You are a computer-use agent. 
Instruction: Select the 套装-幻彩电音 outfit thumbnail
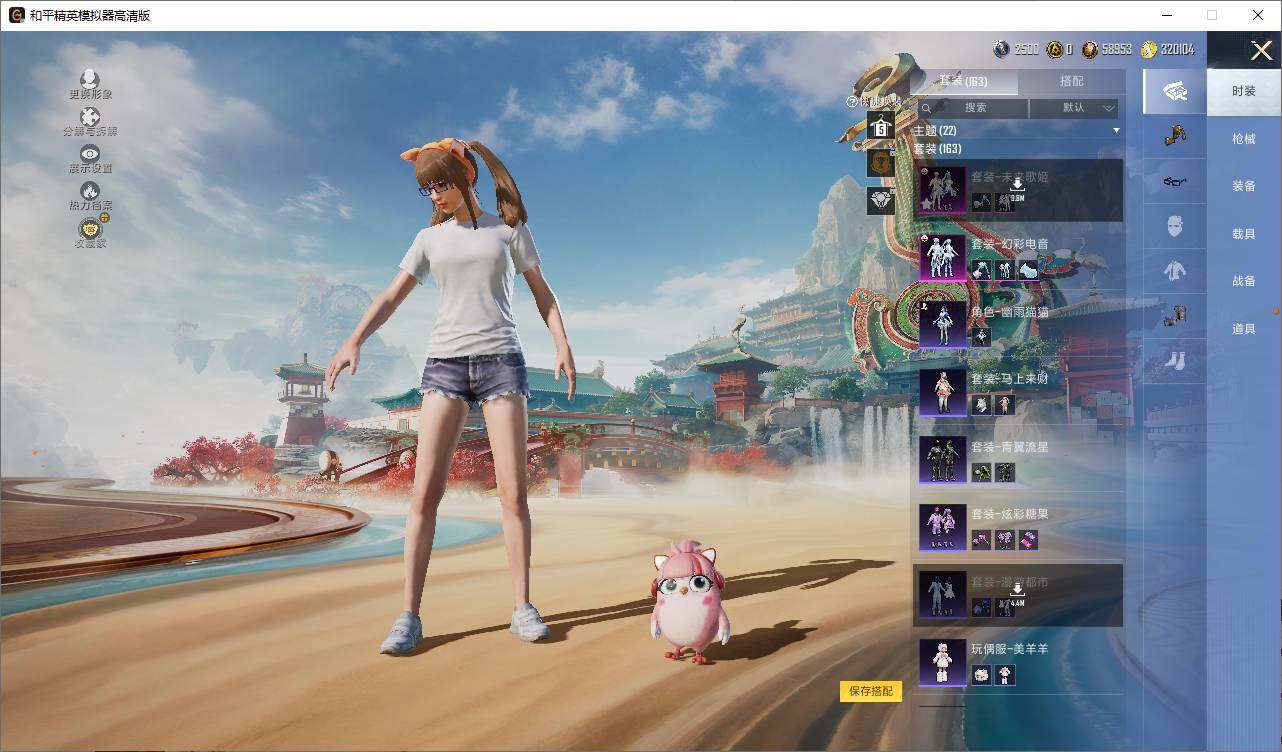pos(942,257)
